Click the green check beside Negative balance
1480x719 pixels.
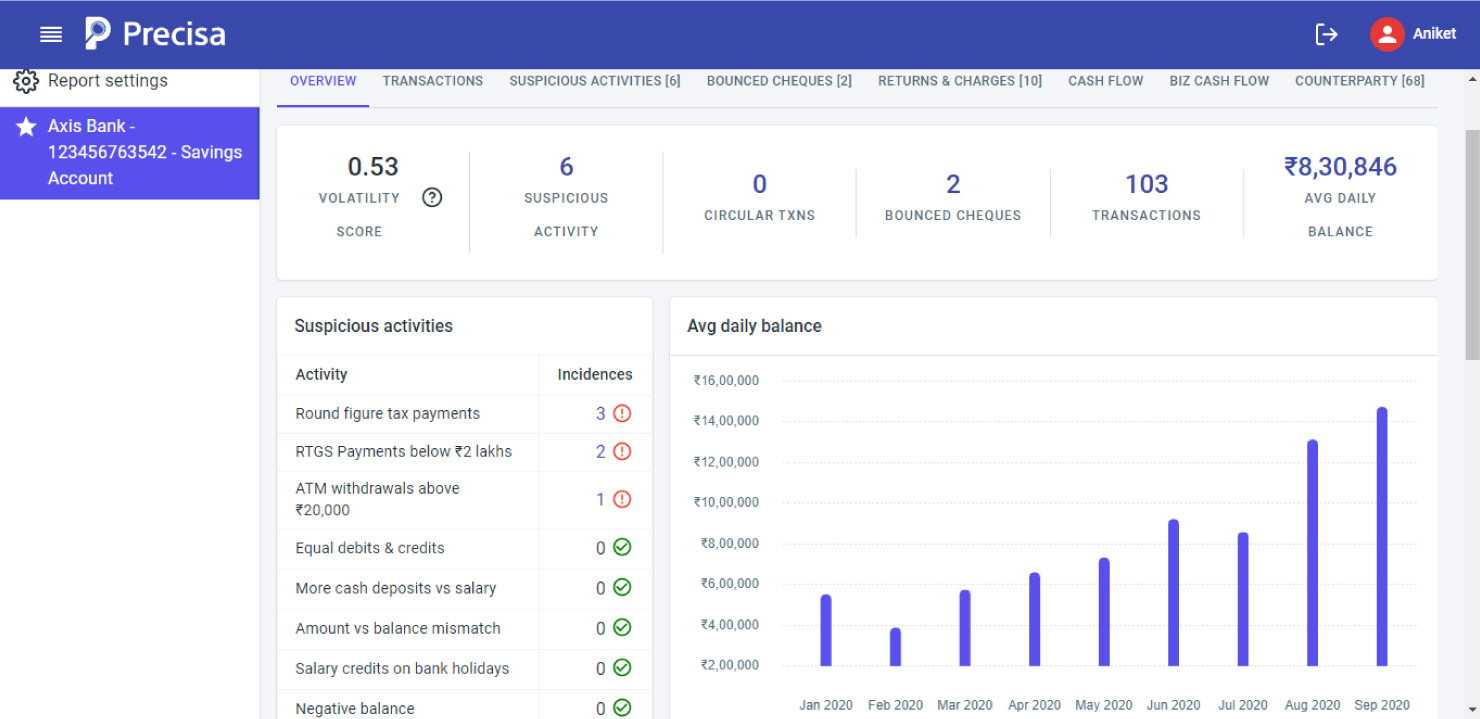coord(620,707)
